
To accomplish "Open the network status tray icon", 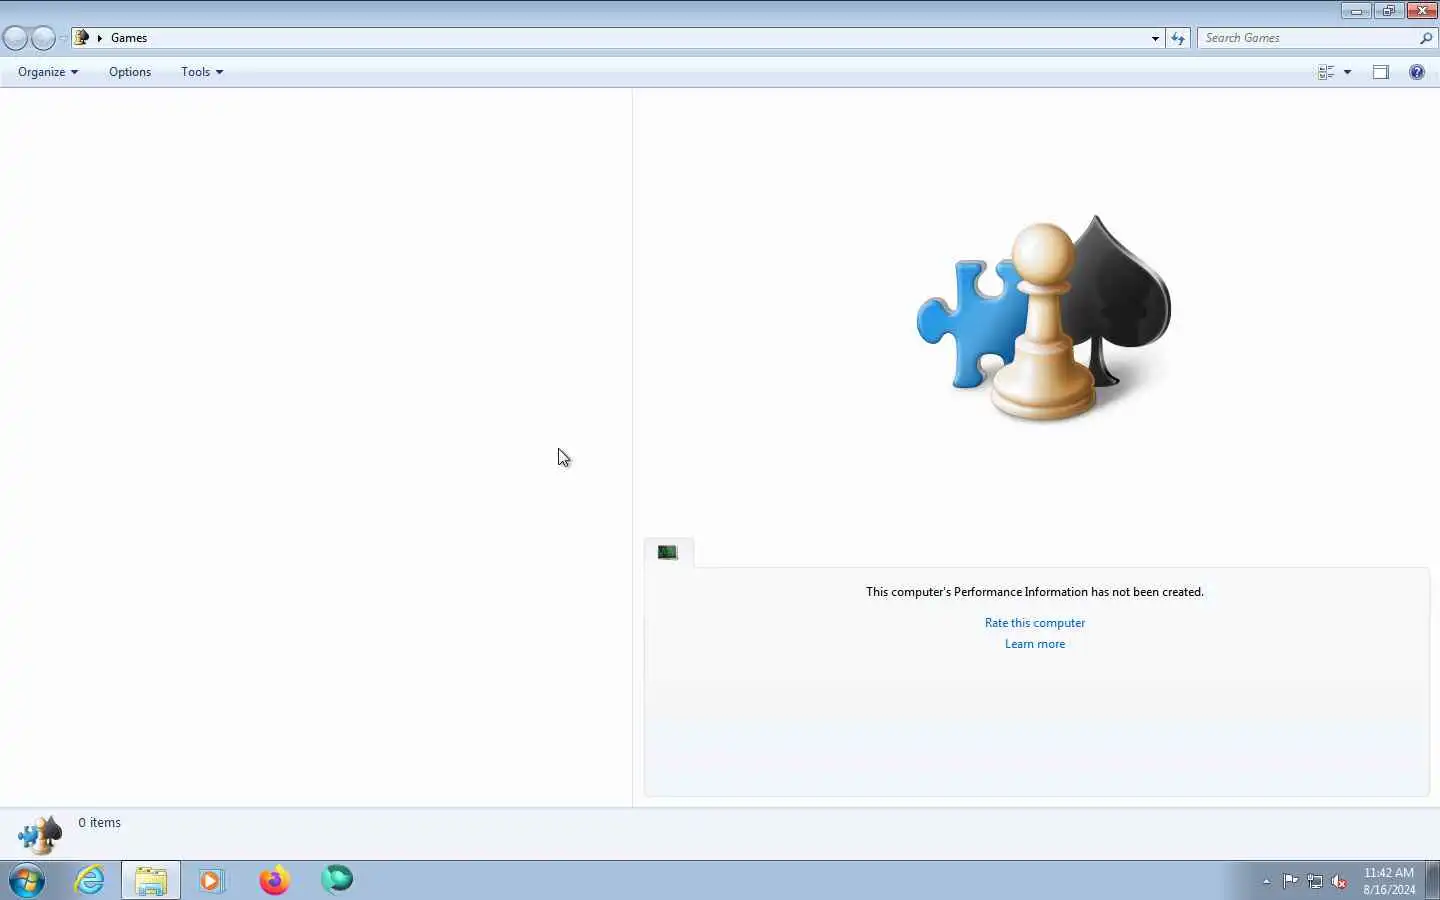I will (x=1315, y=881).
